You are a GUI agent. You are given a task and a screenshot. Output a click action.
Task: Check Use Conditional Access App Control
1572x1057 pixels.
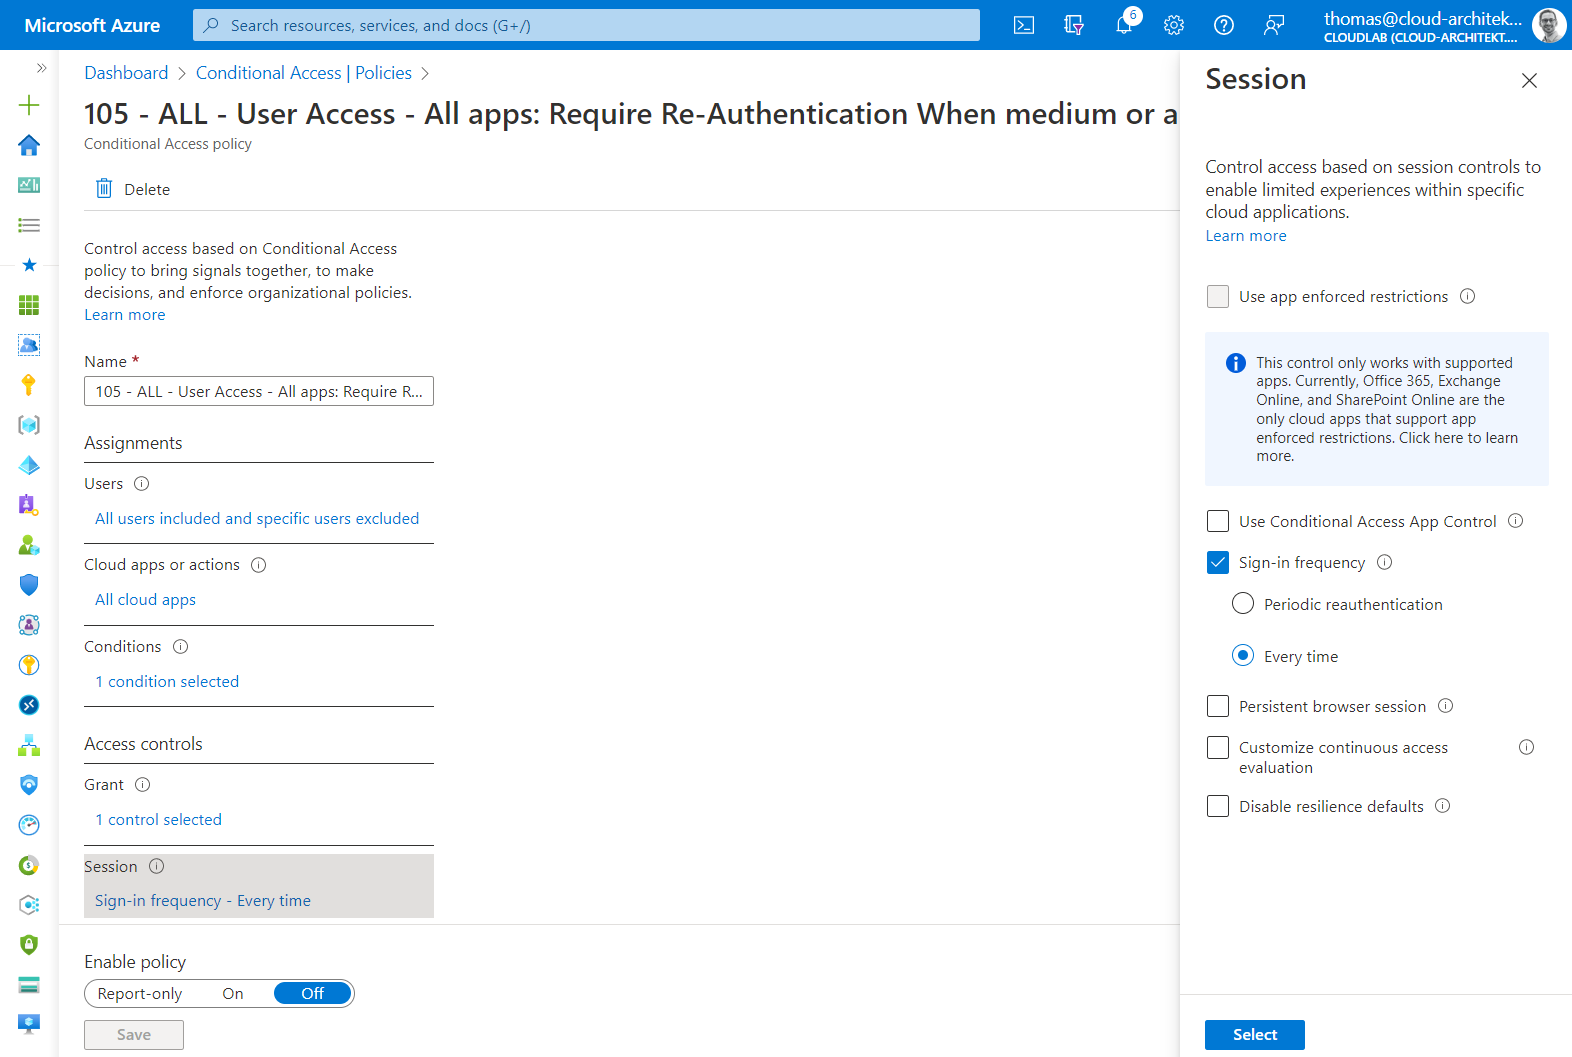point(1218,521)
